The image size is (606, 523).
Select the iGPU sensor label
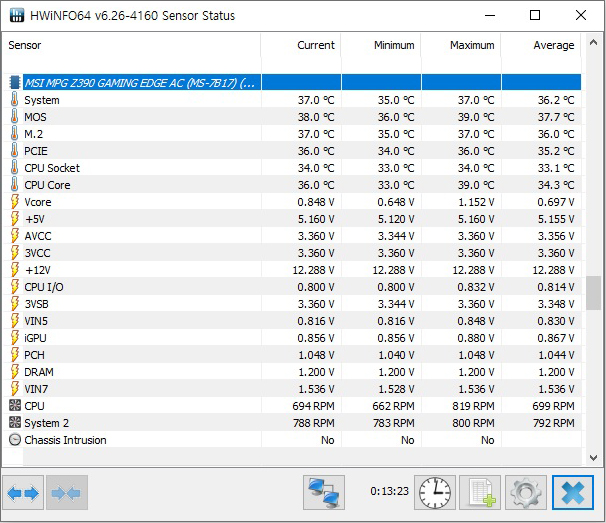coord(35,338)
